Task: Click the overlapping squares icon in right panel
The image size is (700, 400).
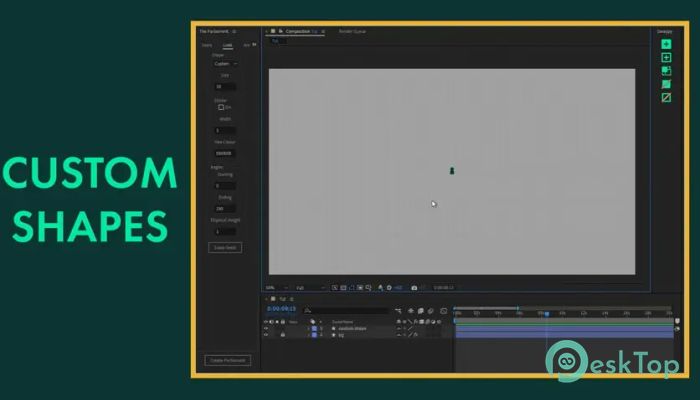Action: click(666, 71)
